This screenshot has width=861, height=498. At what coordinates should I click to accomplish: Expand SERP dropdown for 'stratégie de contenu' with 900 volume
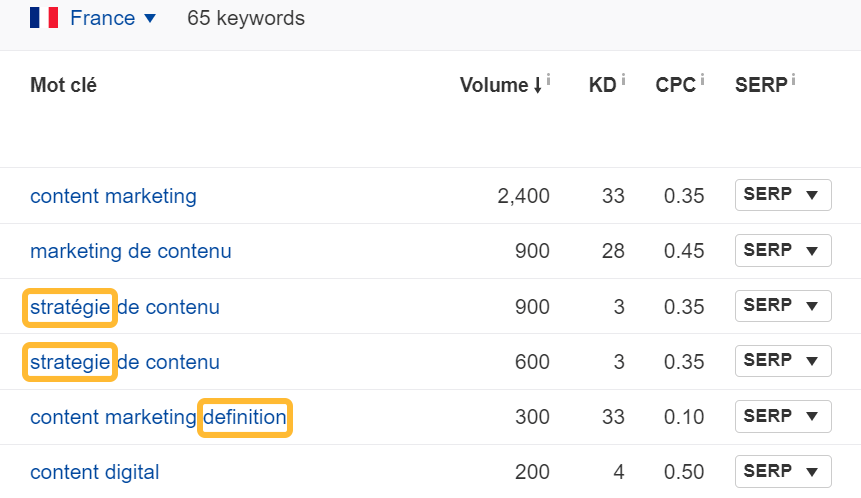click(x=783, y=306)
